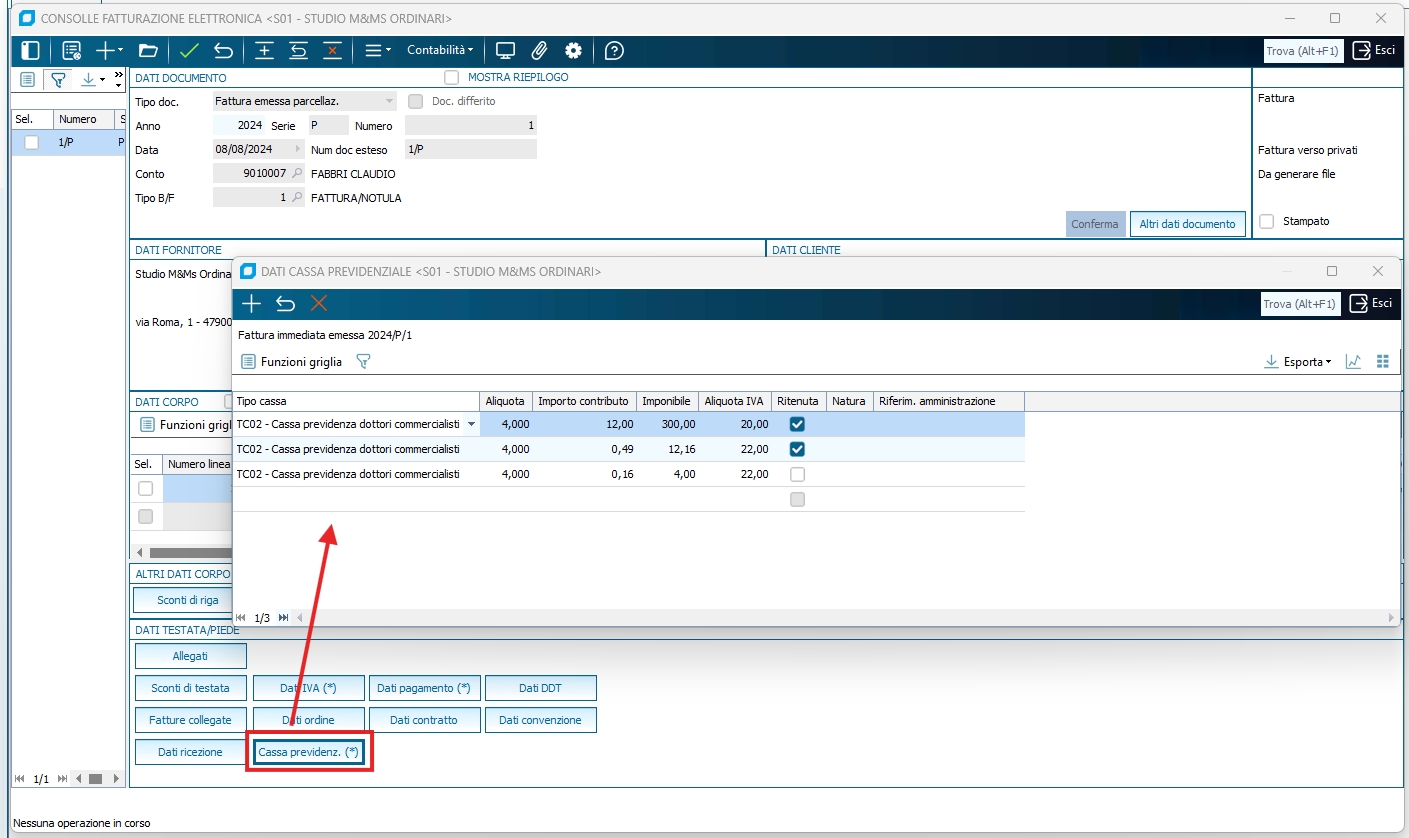Uncheck Ritenuta for the 12,00 contributo row

tap(797, 424)
